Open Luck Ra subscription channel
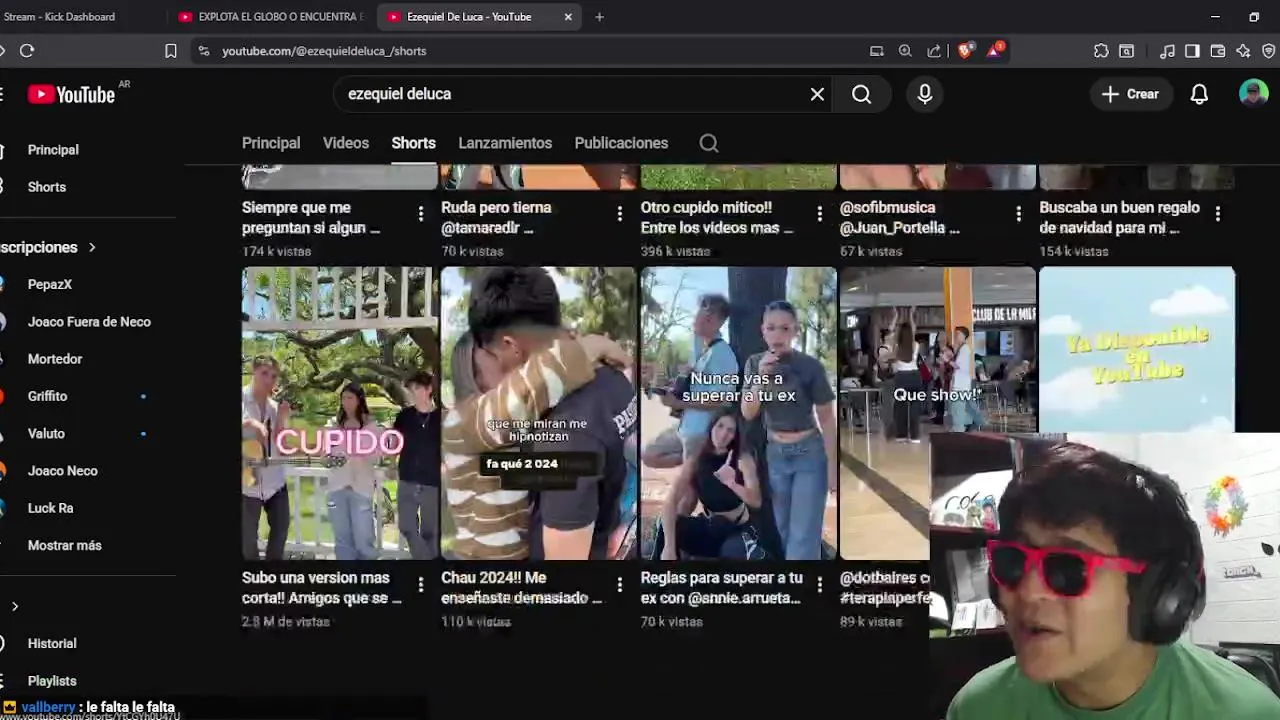This screenshot has width=1280, height=720. click(x=51, y=508)
